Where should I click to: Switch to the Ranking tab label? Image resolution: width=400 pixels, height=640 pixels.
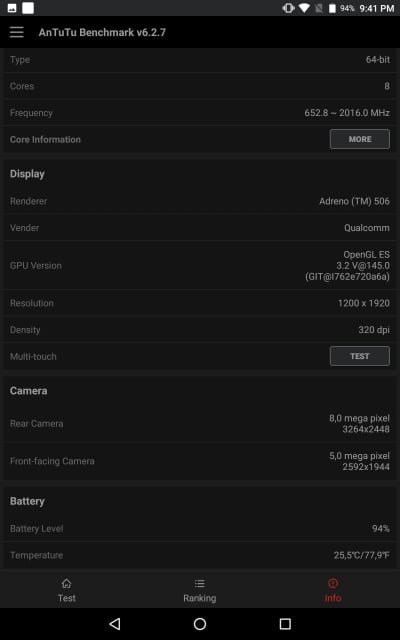[x=200, y=598]
